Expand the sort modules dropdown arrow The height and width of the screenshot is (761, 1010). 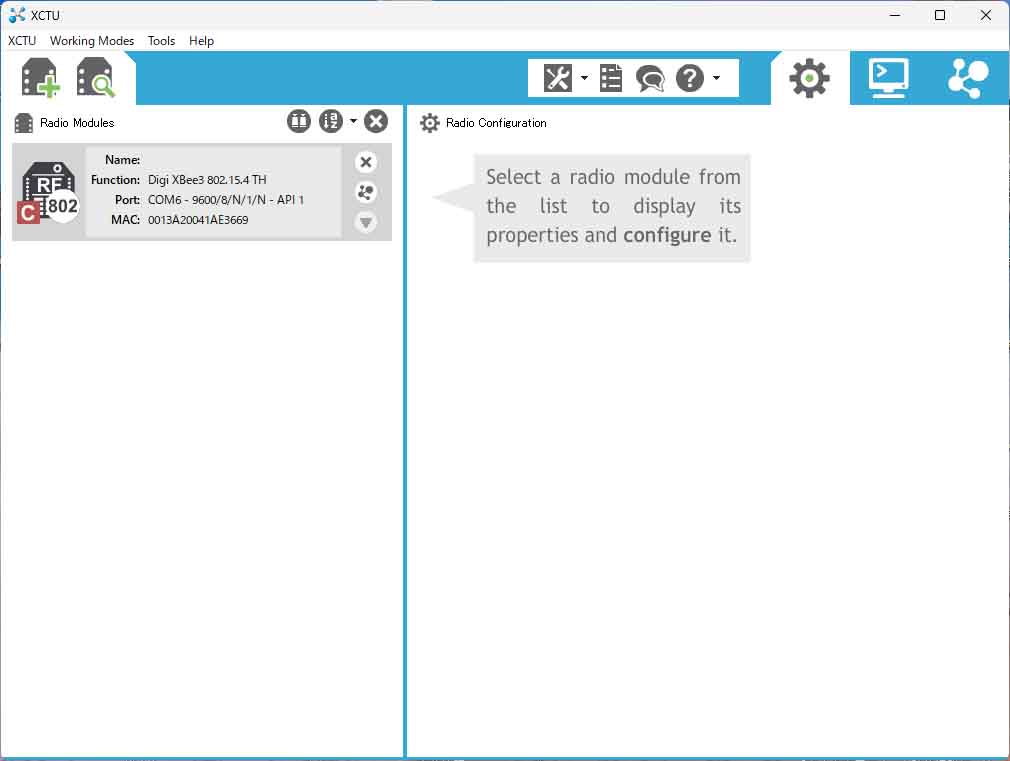[x=353, y=120]
